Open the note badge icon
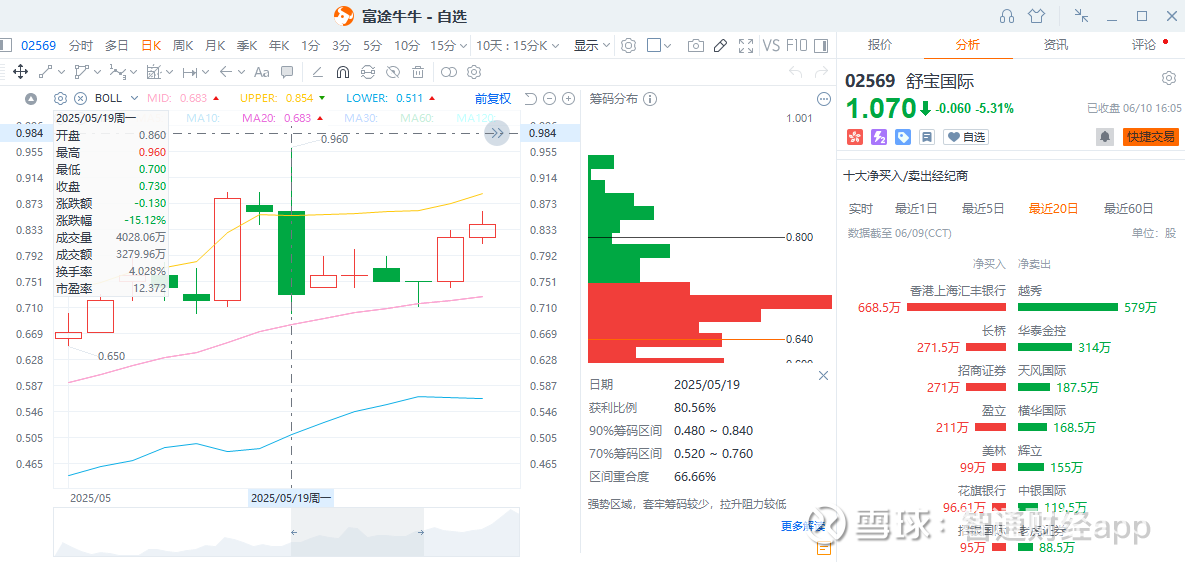1185x562 pixels. [927, 137]
